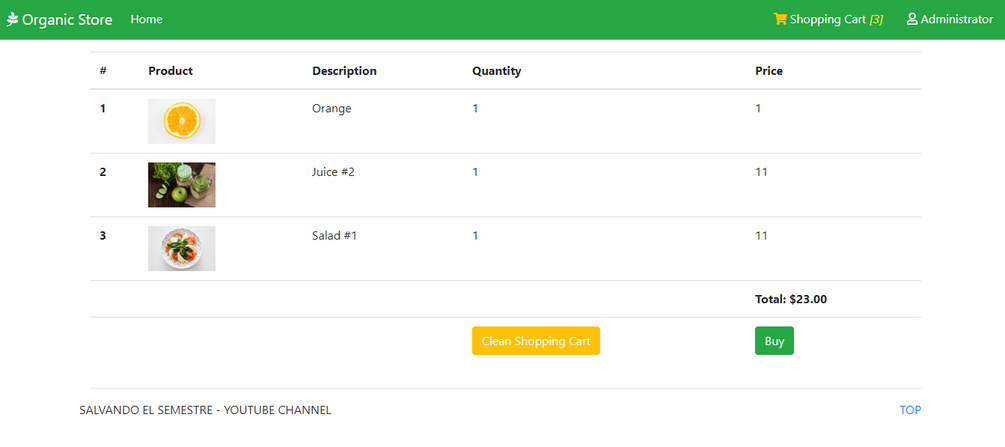
Task: Click the Organic Store brand name
Action: pos(67,19)
